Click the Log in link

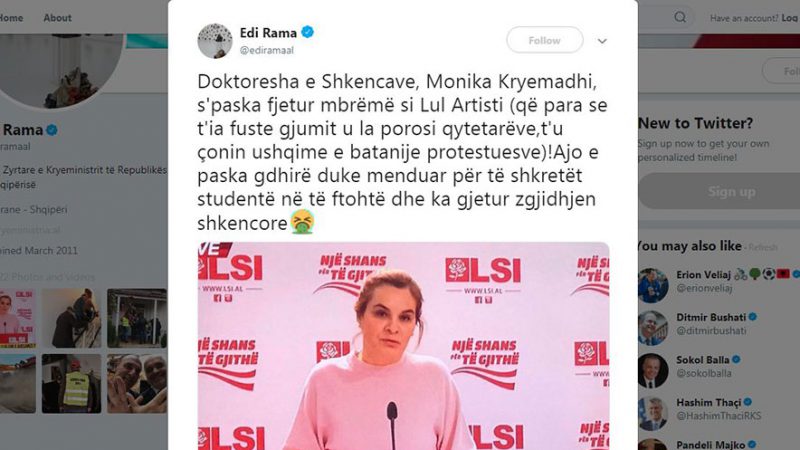790,18
